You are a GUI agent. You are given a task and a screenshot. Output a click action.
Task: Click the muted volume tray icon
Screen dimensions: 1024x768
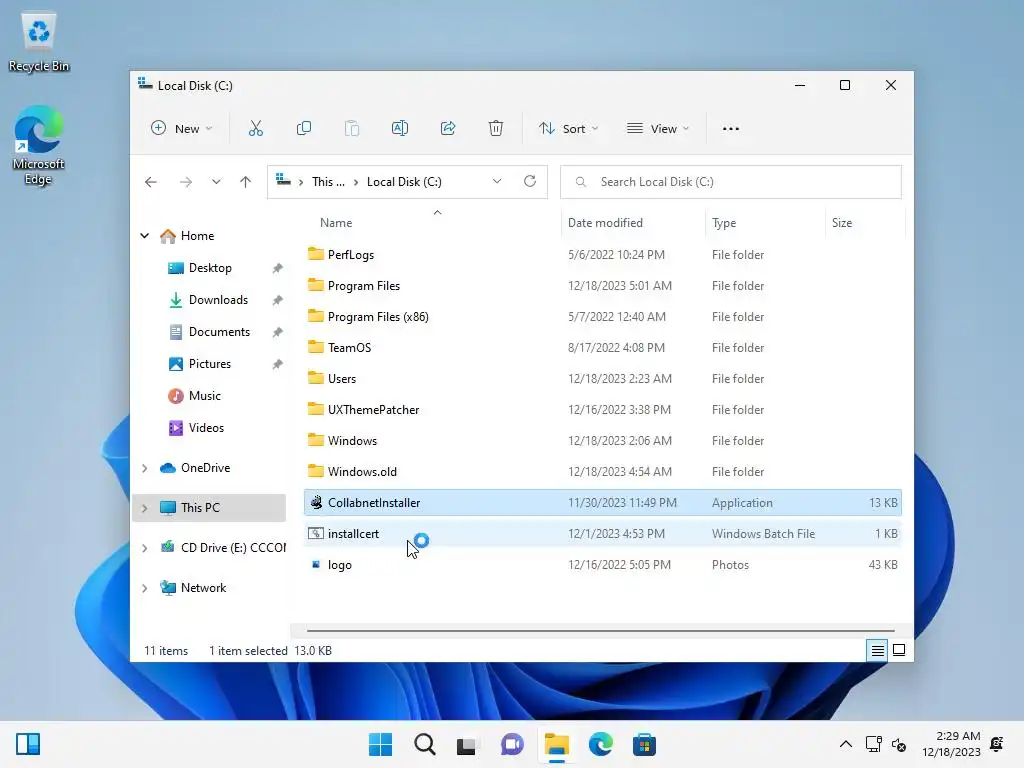899,744
